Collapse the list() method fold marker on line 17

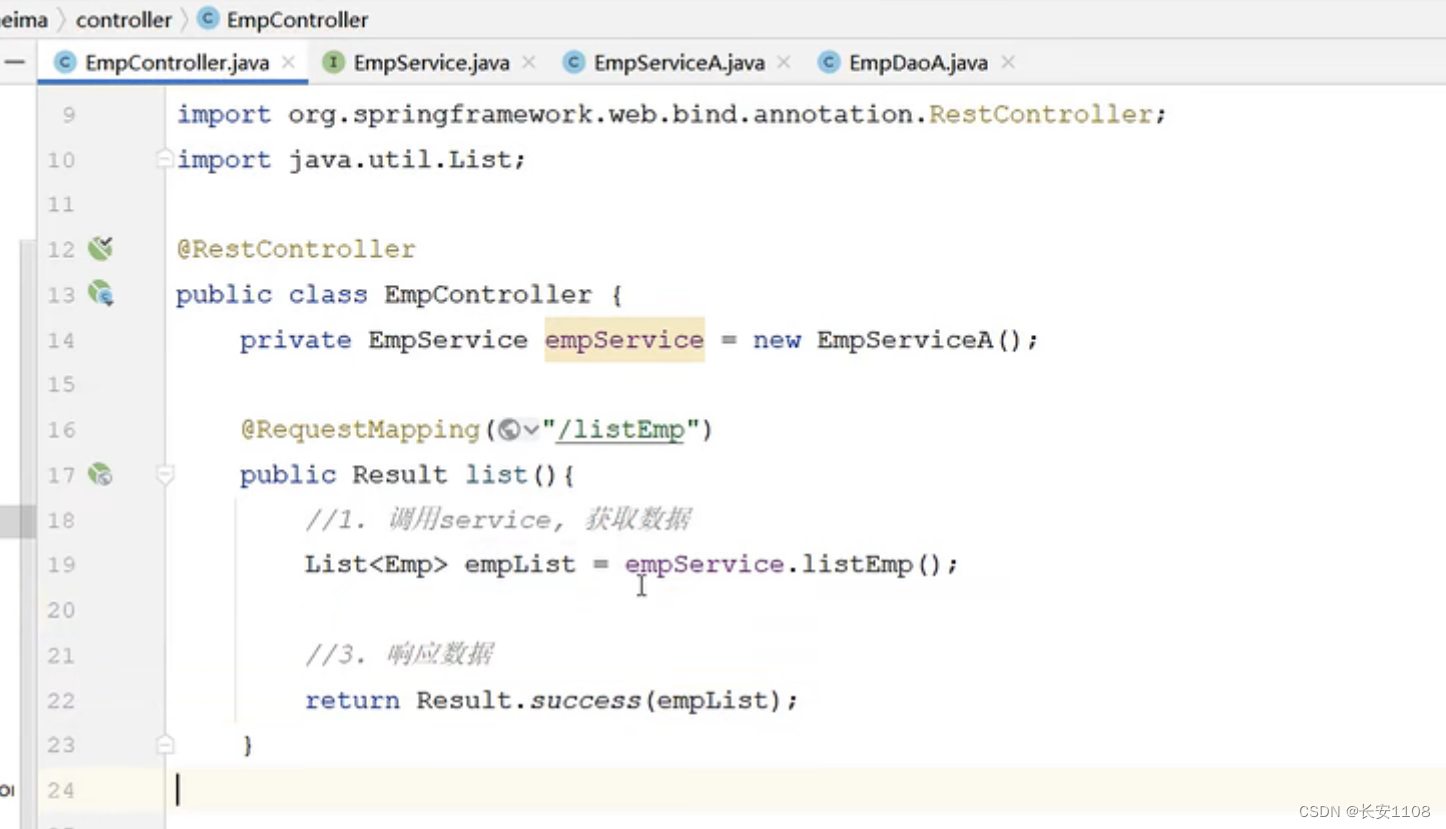coord(165,474)
